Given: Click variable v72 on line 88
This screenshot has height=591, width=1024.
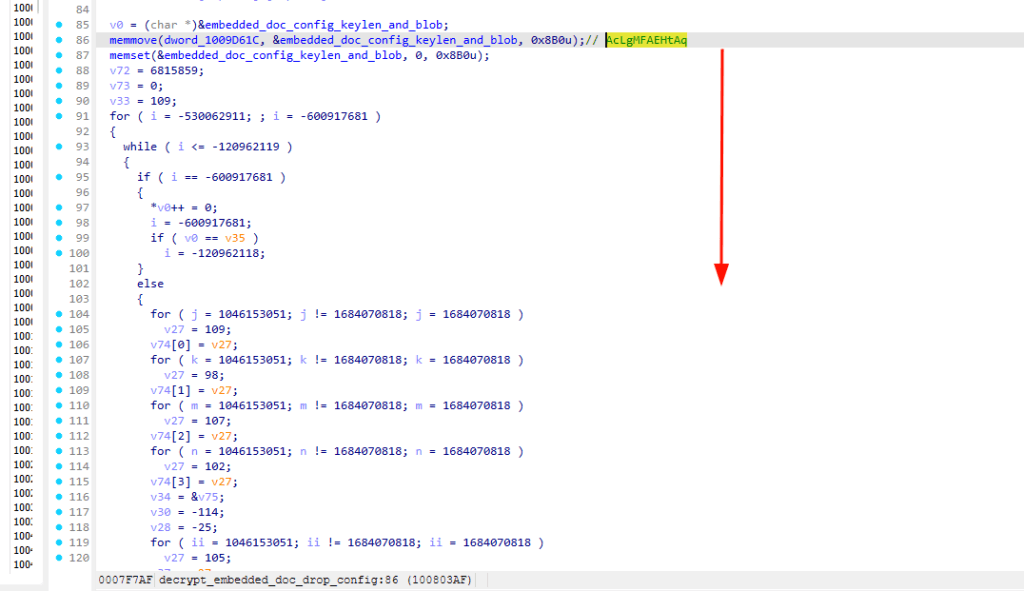Looking at the screenshot, I should pos(120,71).
